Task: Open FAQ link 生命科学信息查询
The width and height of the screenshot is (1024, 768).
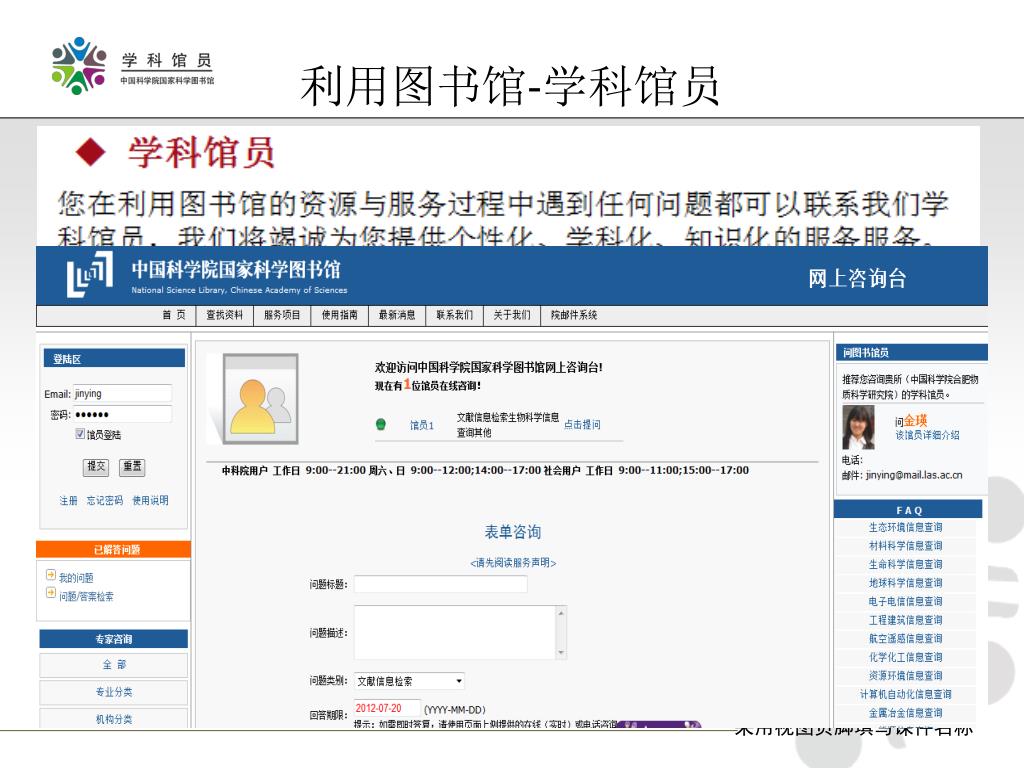Action: point(905,564)
